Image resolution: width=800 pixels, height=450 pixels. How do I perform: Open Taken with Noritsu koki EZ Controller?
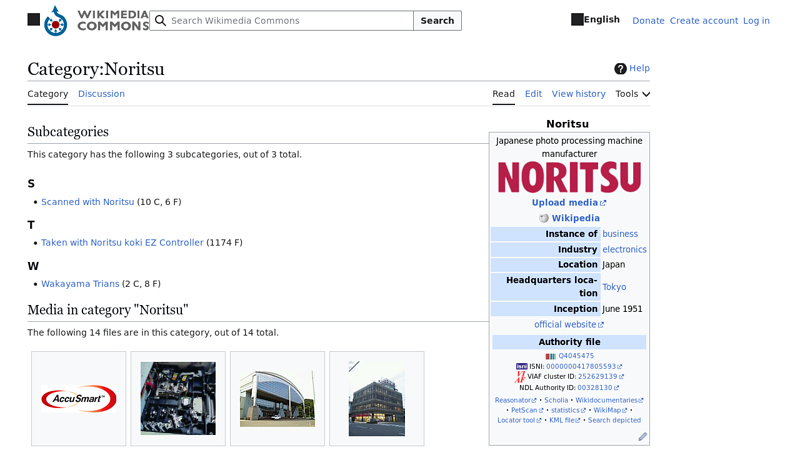click(122, 243)
